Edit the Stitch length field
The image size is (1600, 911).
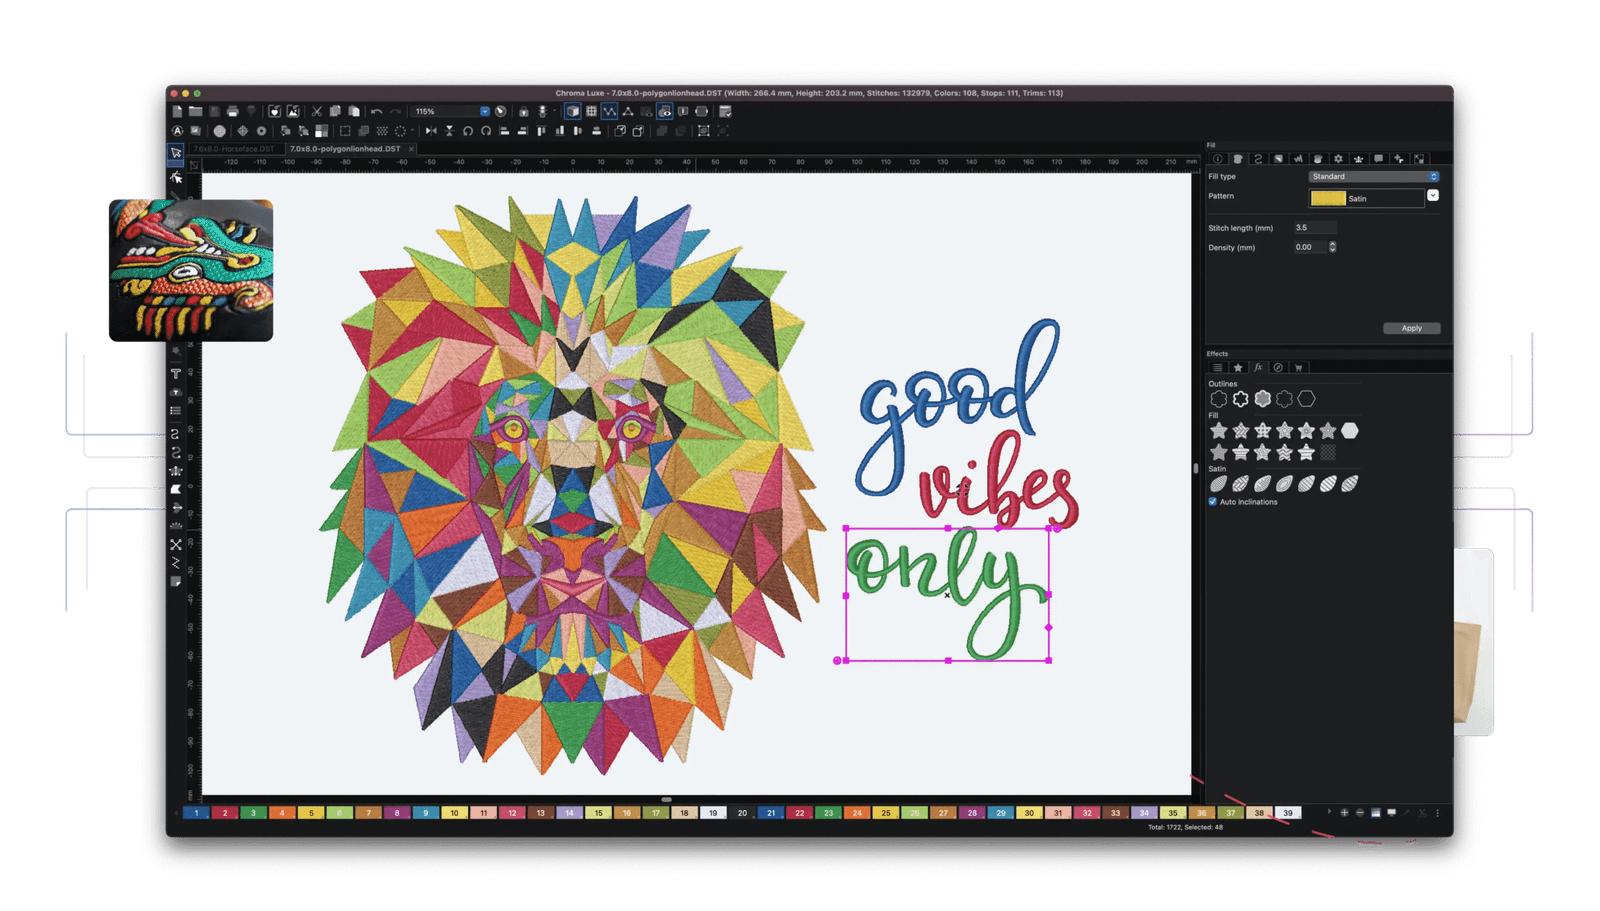(1314, 228)
